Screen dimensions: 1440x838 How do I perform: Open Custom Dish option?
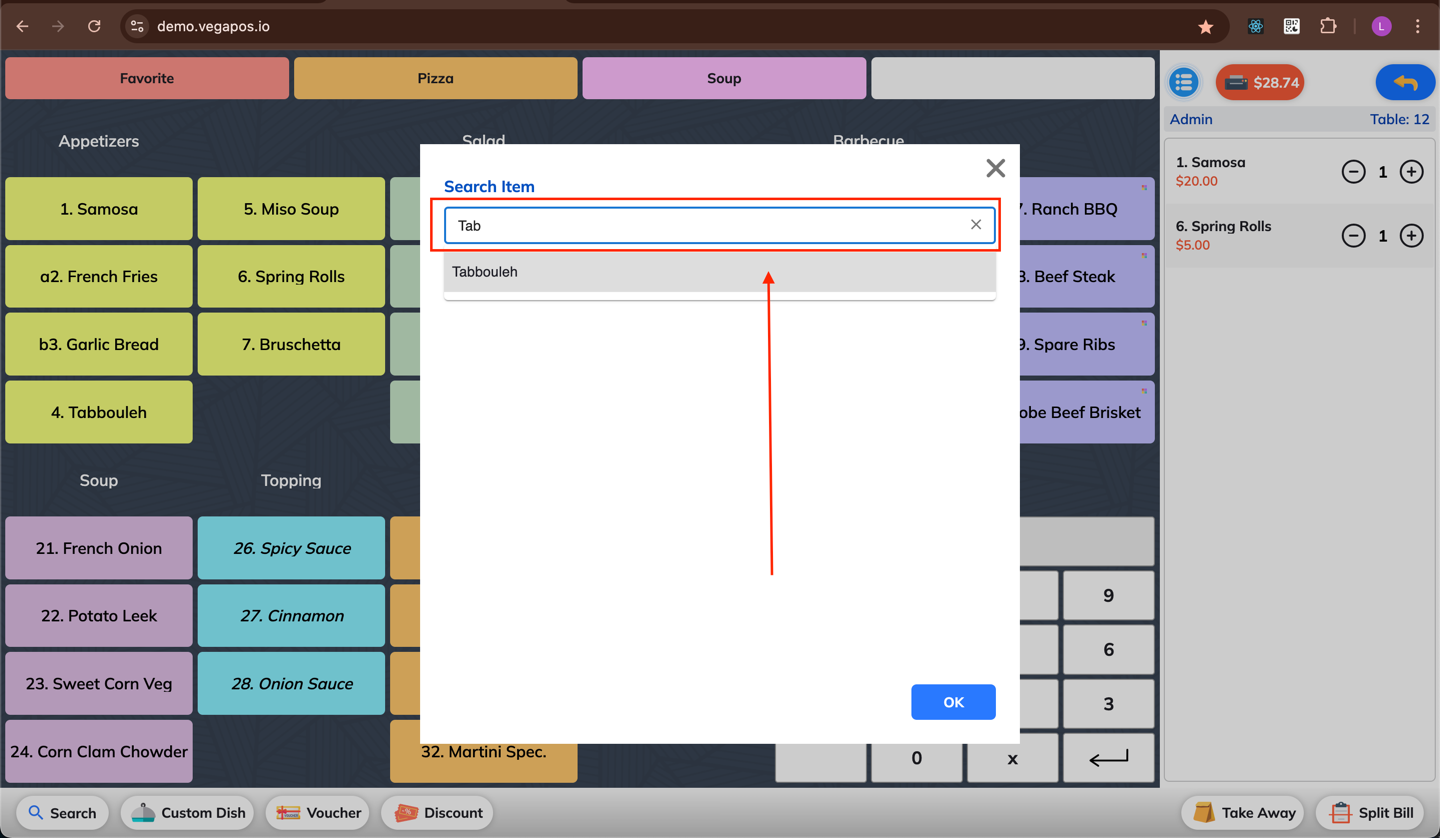188,813
